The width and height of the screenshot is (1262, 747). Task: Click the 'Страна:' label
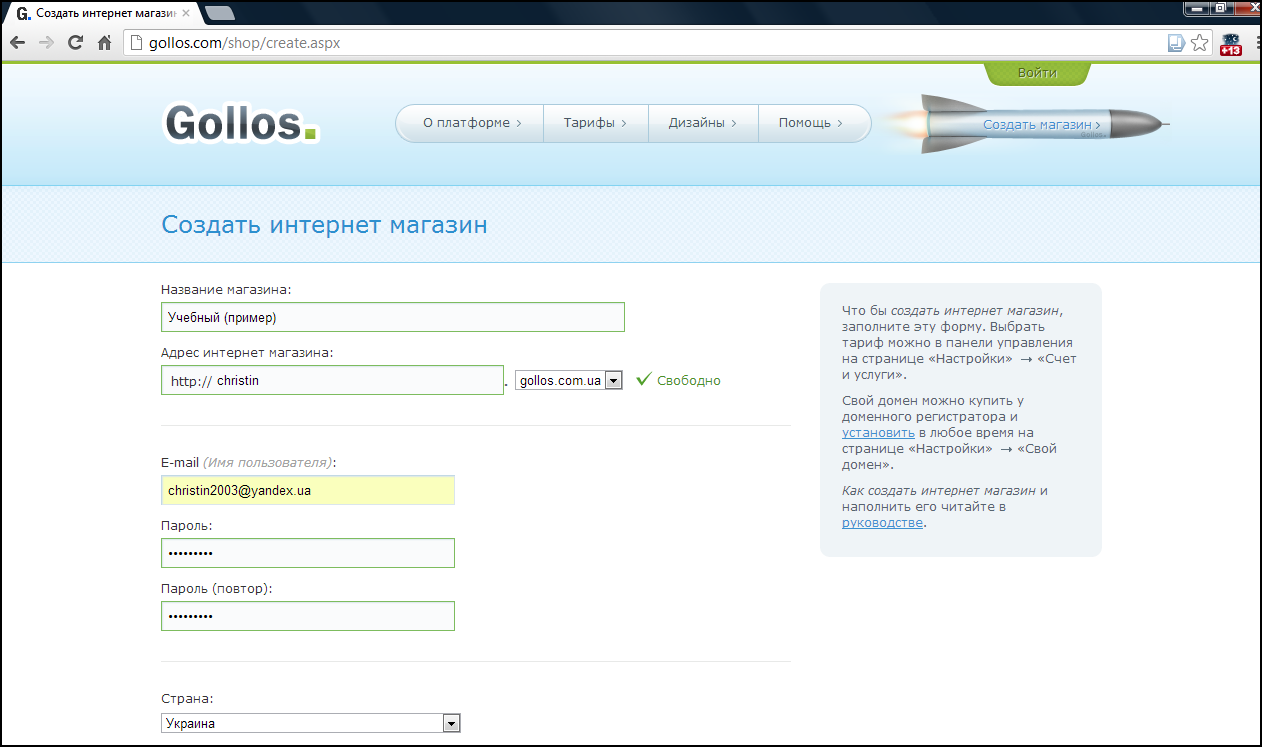187,699
